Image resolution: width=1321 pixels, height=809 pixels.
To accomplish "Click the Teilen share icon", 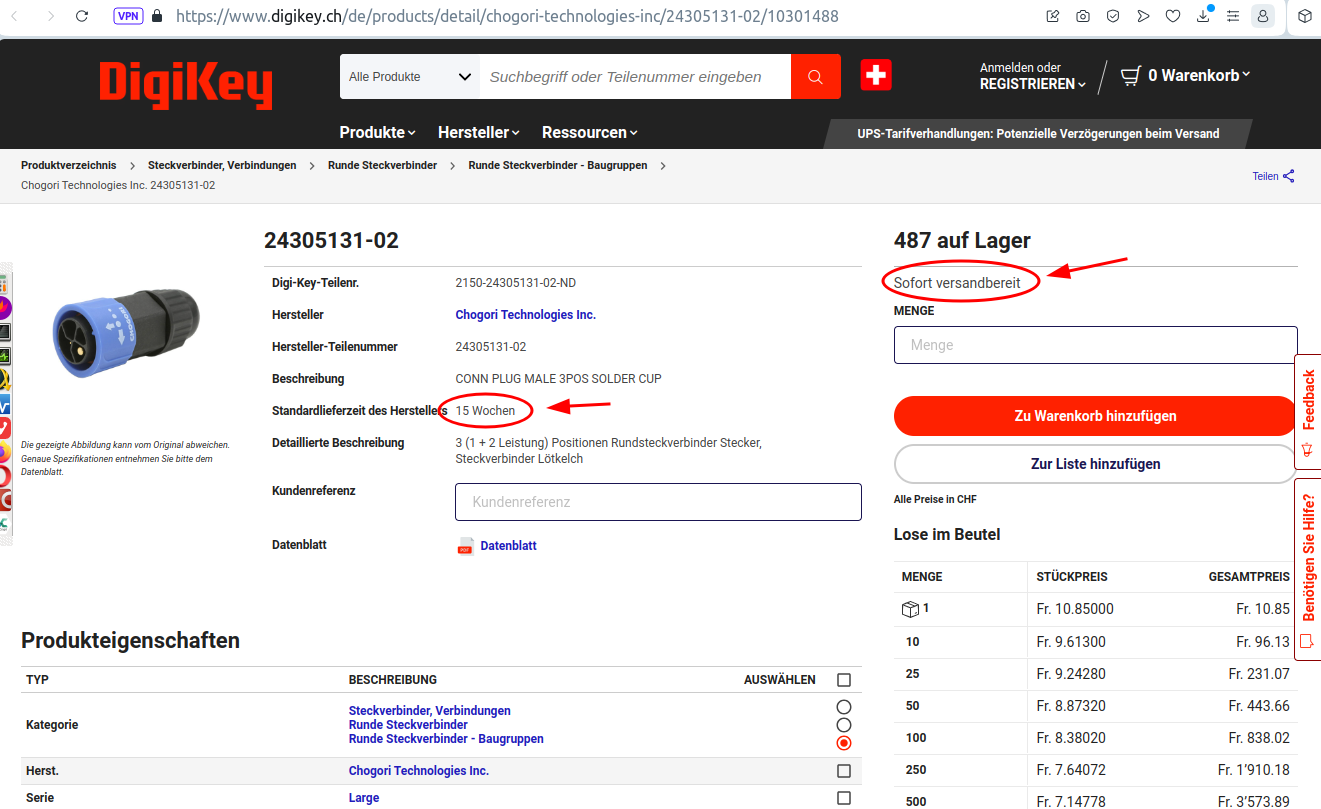I will tap(1289, 176).
